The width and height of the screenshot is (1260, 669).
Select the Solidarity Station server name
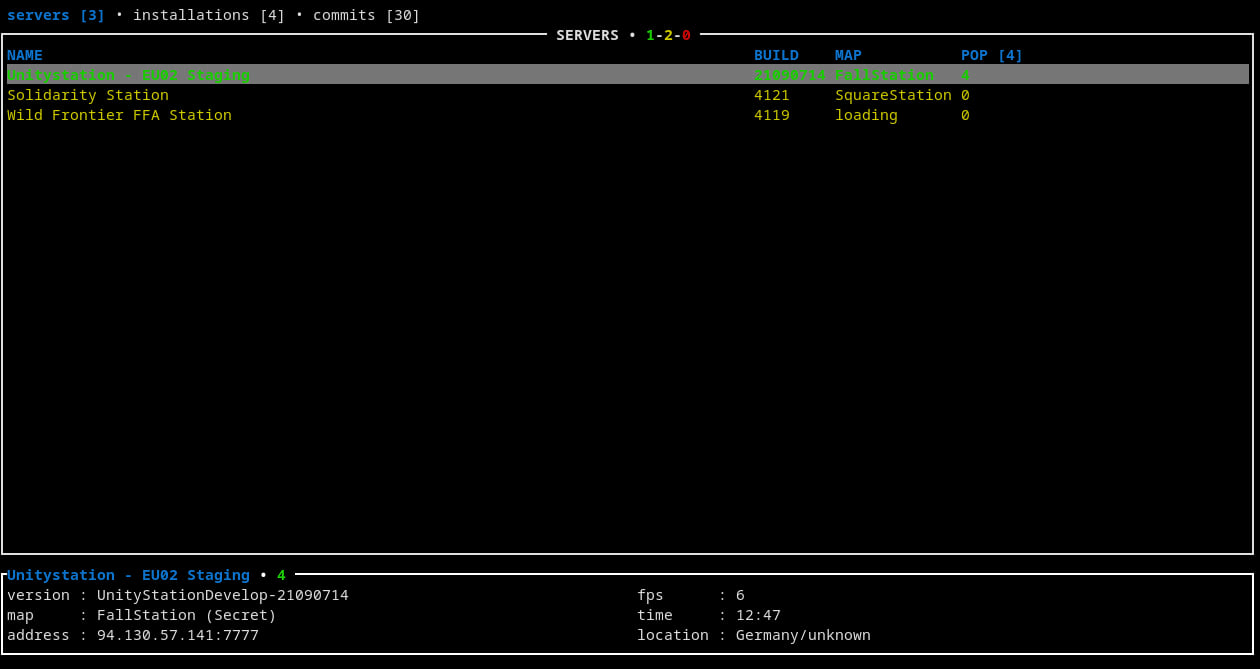tap(88, 95)
